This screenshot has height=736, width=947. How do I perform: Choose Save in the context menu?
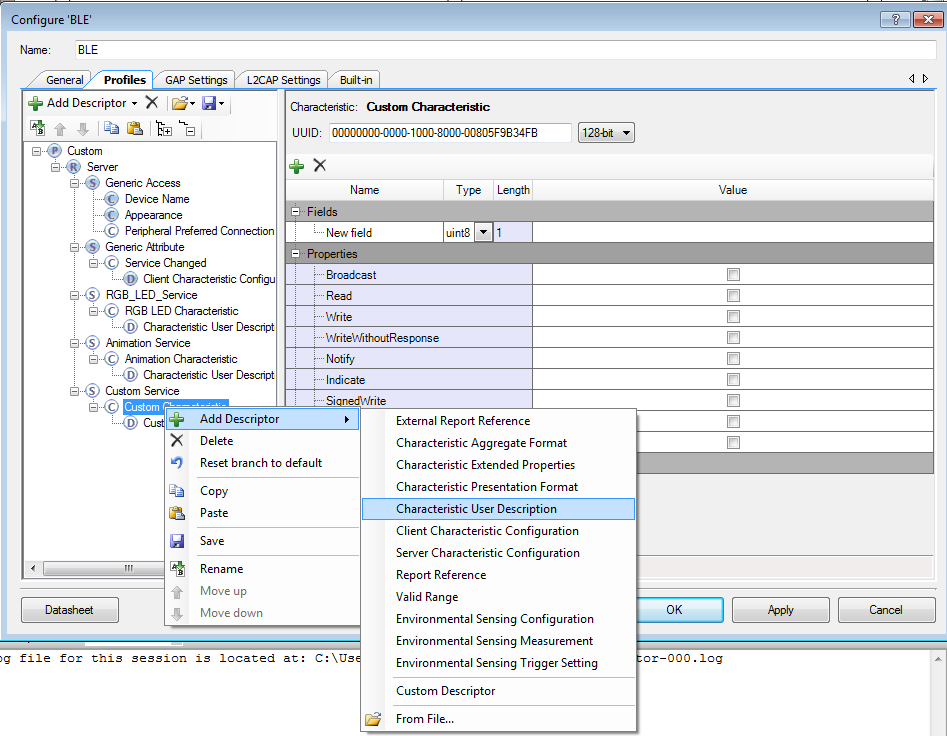pos(263,541)
